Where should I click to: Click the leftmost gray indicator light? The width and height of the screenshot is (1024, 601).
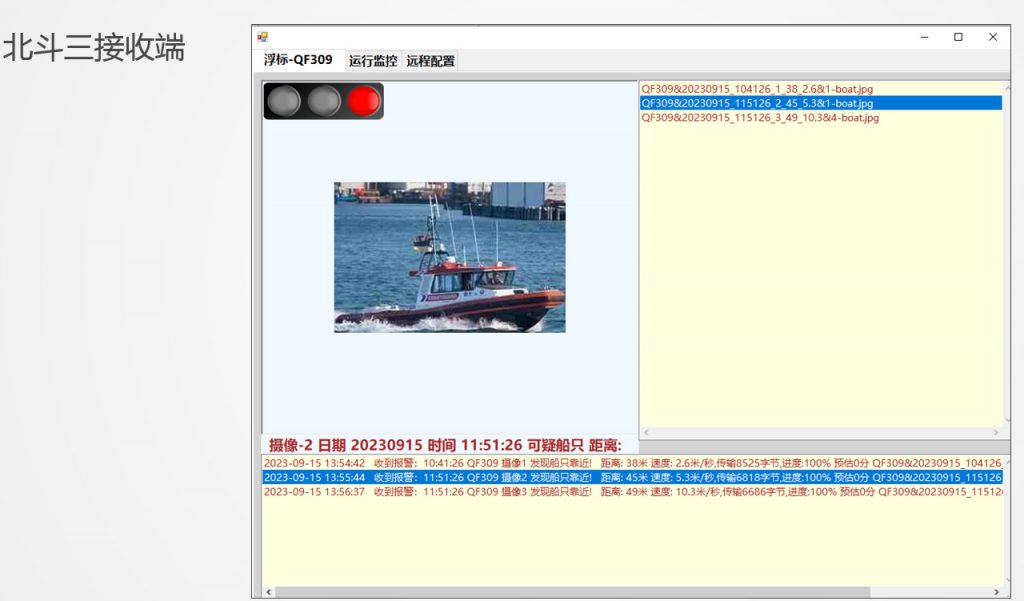[284, 100]
